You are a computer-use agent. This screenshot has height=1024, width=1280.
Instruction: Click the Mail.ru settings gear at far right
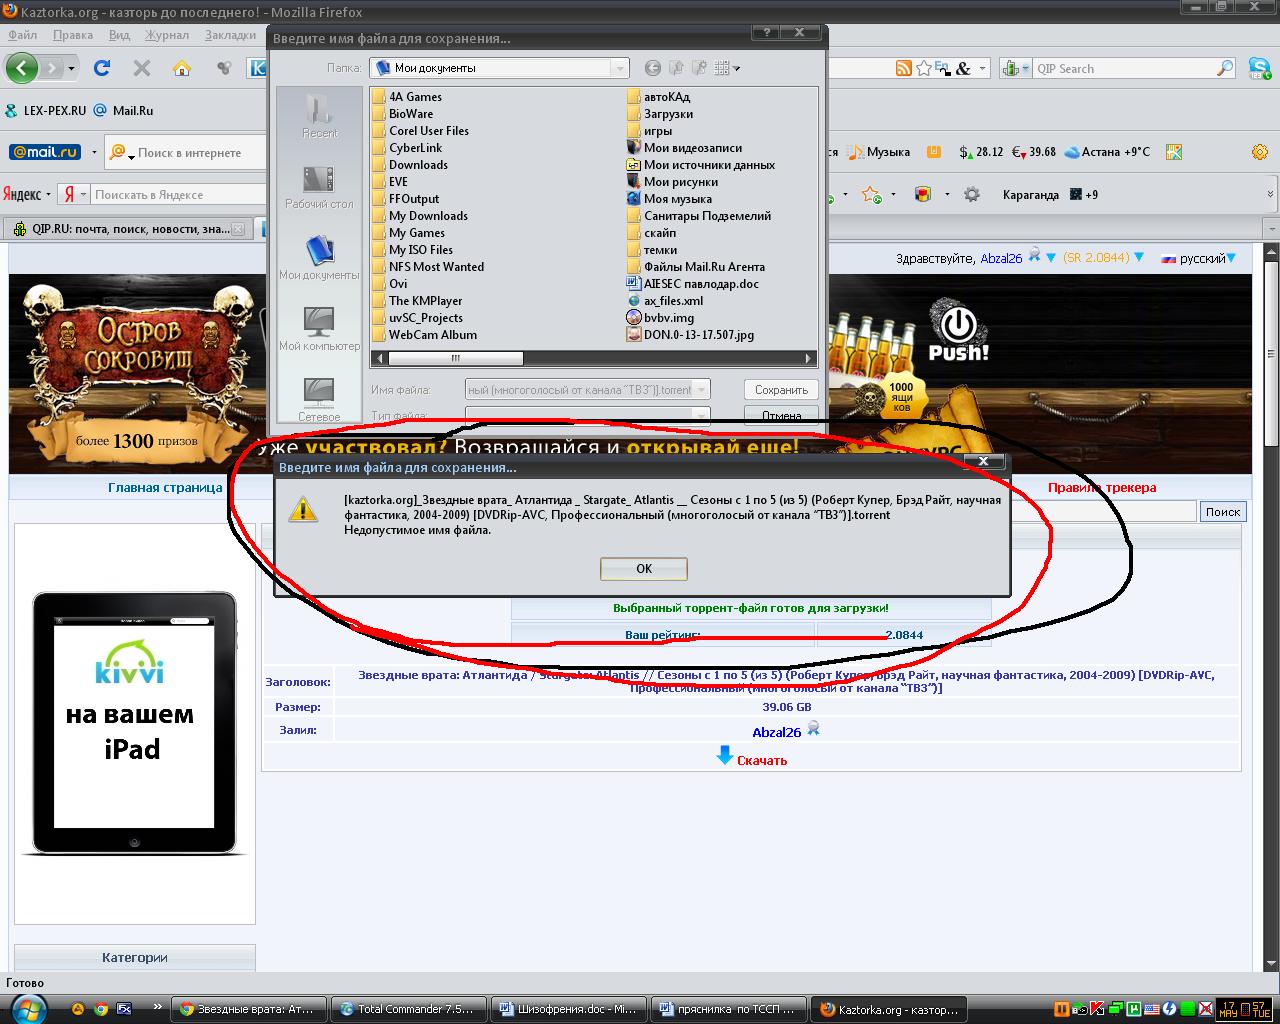coord(1260,152)
